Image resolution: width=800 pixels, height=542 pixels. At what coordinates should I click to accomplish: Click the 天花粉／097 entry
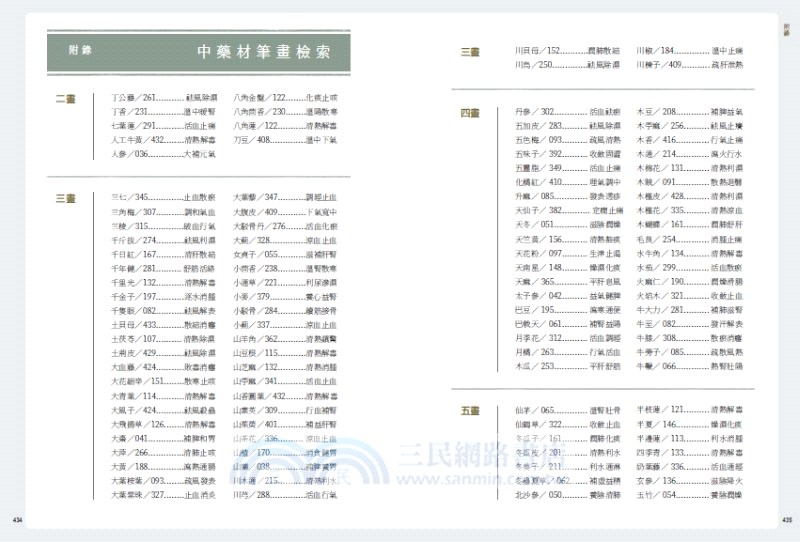(x=568, y=253)
